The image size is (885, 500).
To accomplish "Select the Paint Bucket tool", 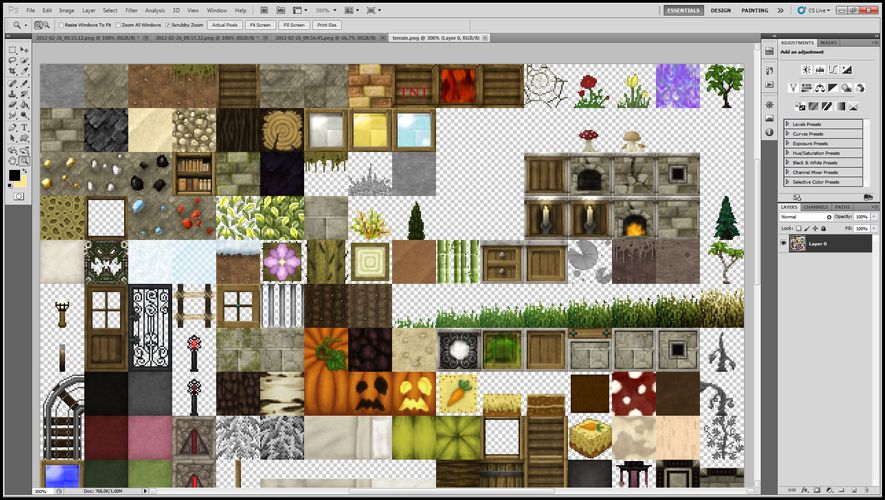I will 24,104.
